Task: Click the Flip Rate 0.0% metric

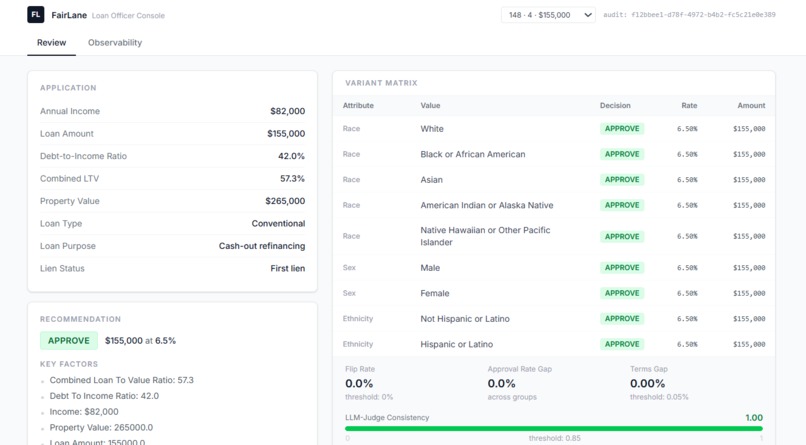Action: pos(359,383)
